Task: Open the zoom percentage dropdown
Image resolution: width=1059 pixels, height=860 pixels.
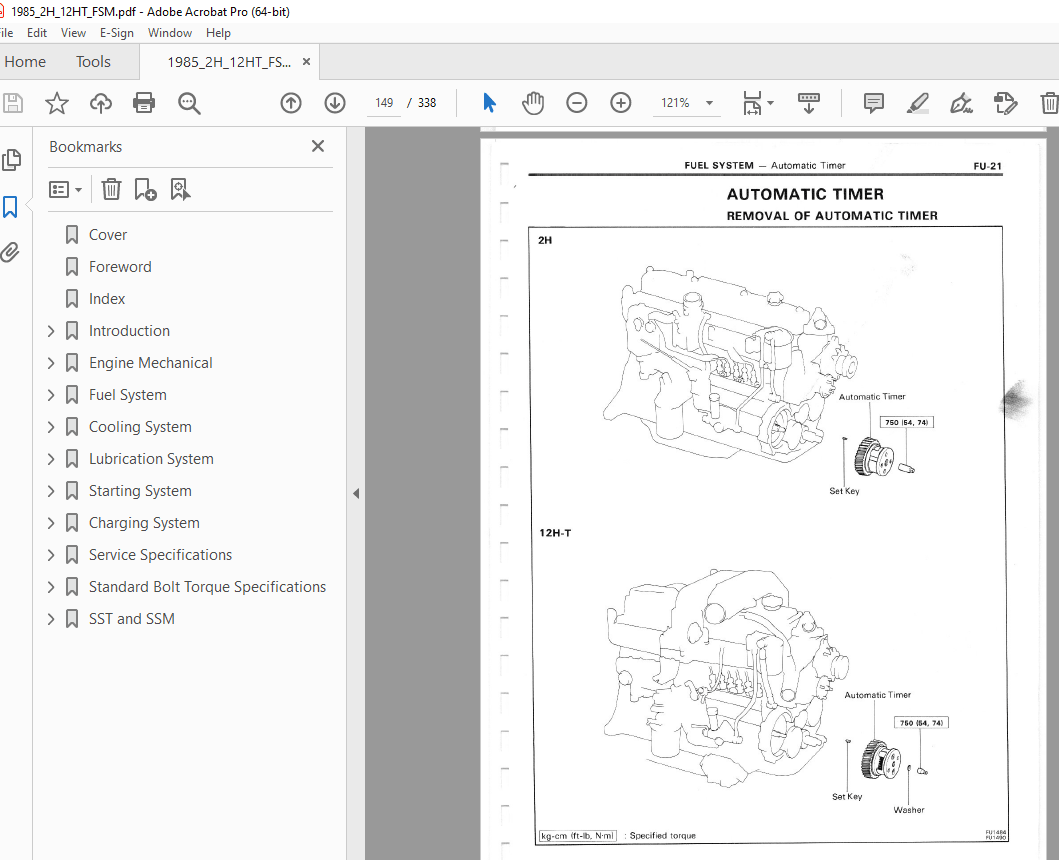Action: tap(709, 103)
